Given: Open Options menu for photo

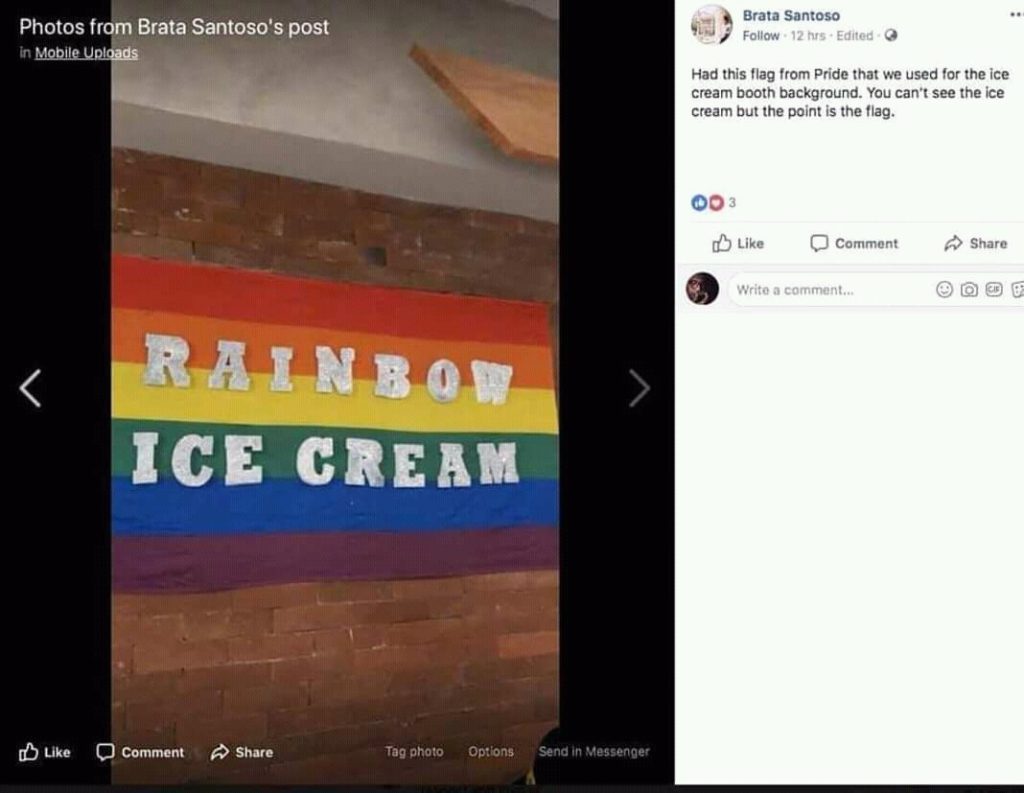Looking at the screenshot, I should [490, 751].
